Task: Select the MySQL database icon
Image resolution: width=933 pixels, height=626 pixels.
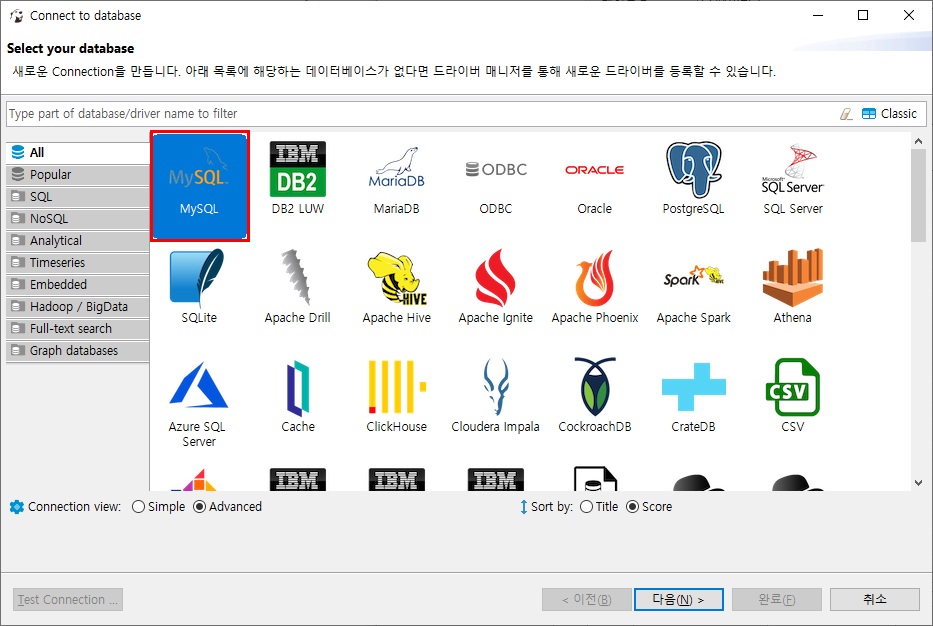Action: click(x=199, y=186)
